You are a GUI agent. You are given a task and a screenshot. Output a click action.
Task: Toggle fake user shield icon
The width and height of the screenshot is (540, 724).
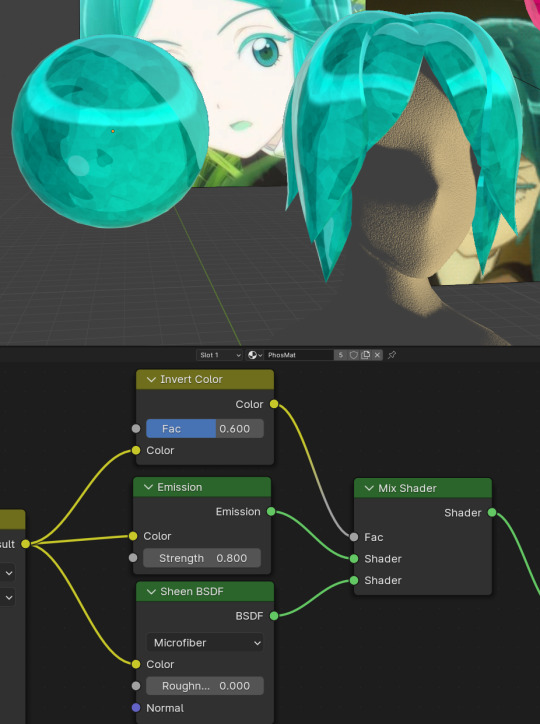point(353,355)
